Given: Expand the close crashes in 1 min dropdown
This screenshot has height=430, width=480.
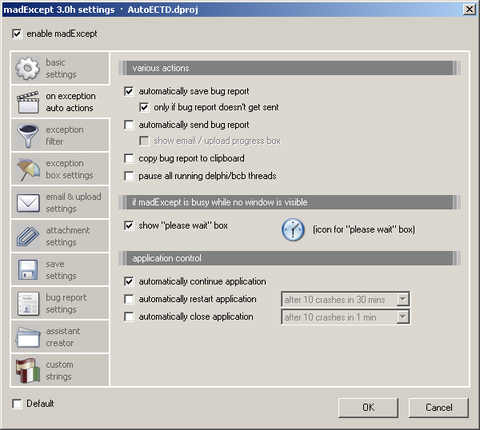Looking at the screenshot, I should point(403,317).
